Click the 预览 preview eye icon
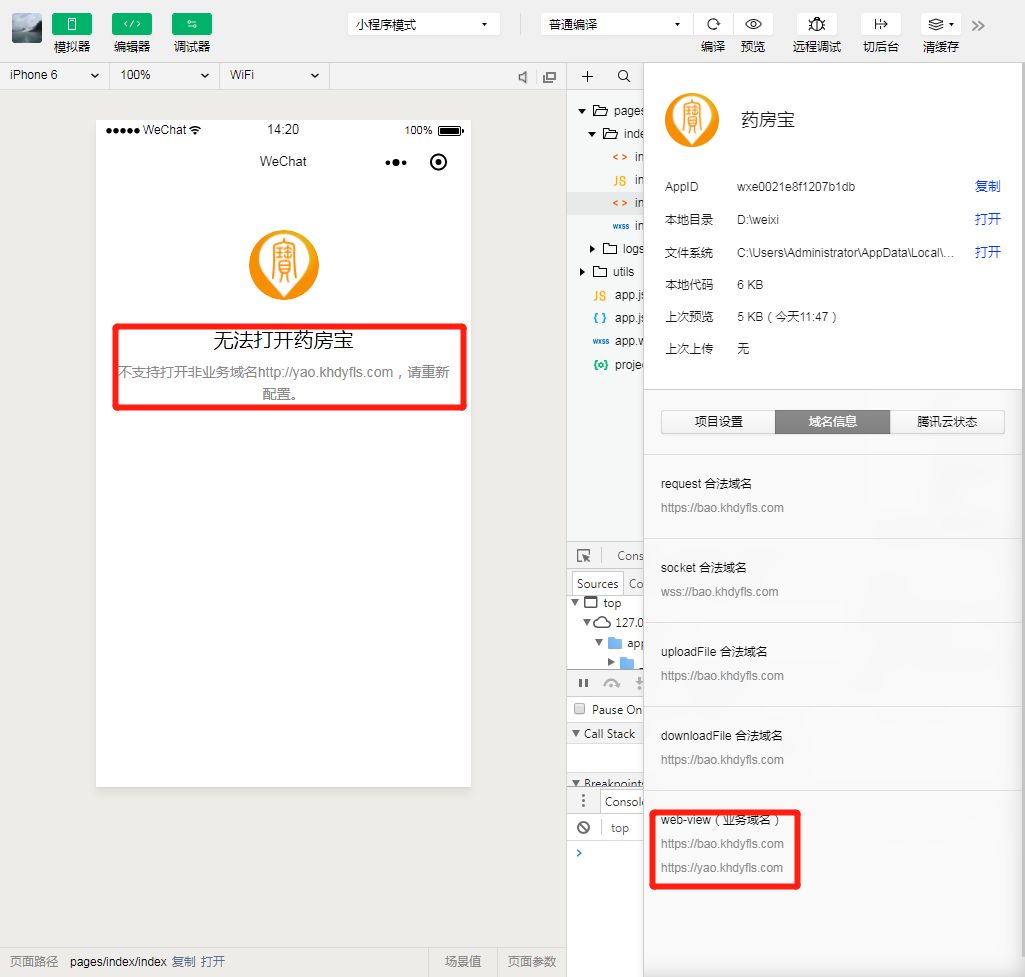 (x=753, y=24)
